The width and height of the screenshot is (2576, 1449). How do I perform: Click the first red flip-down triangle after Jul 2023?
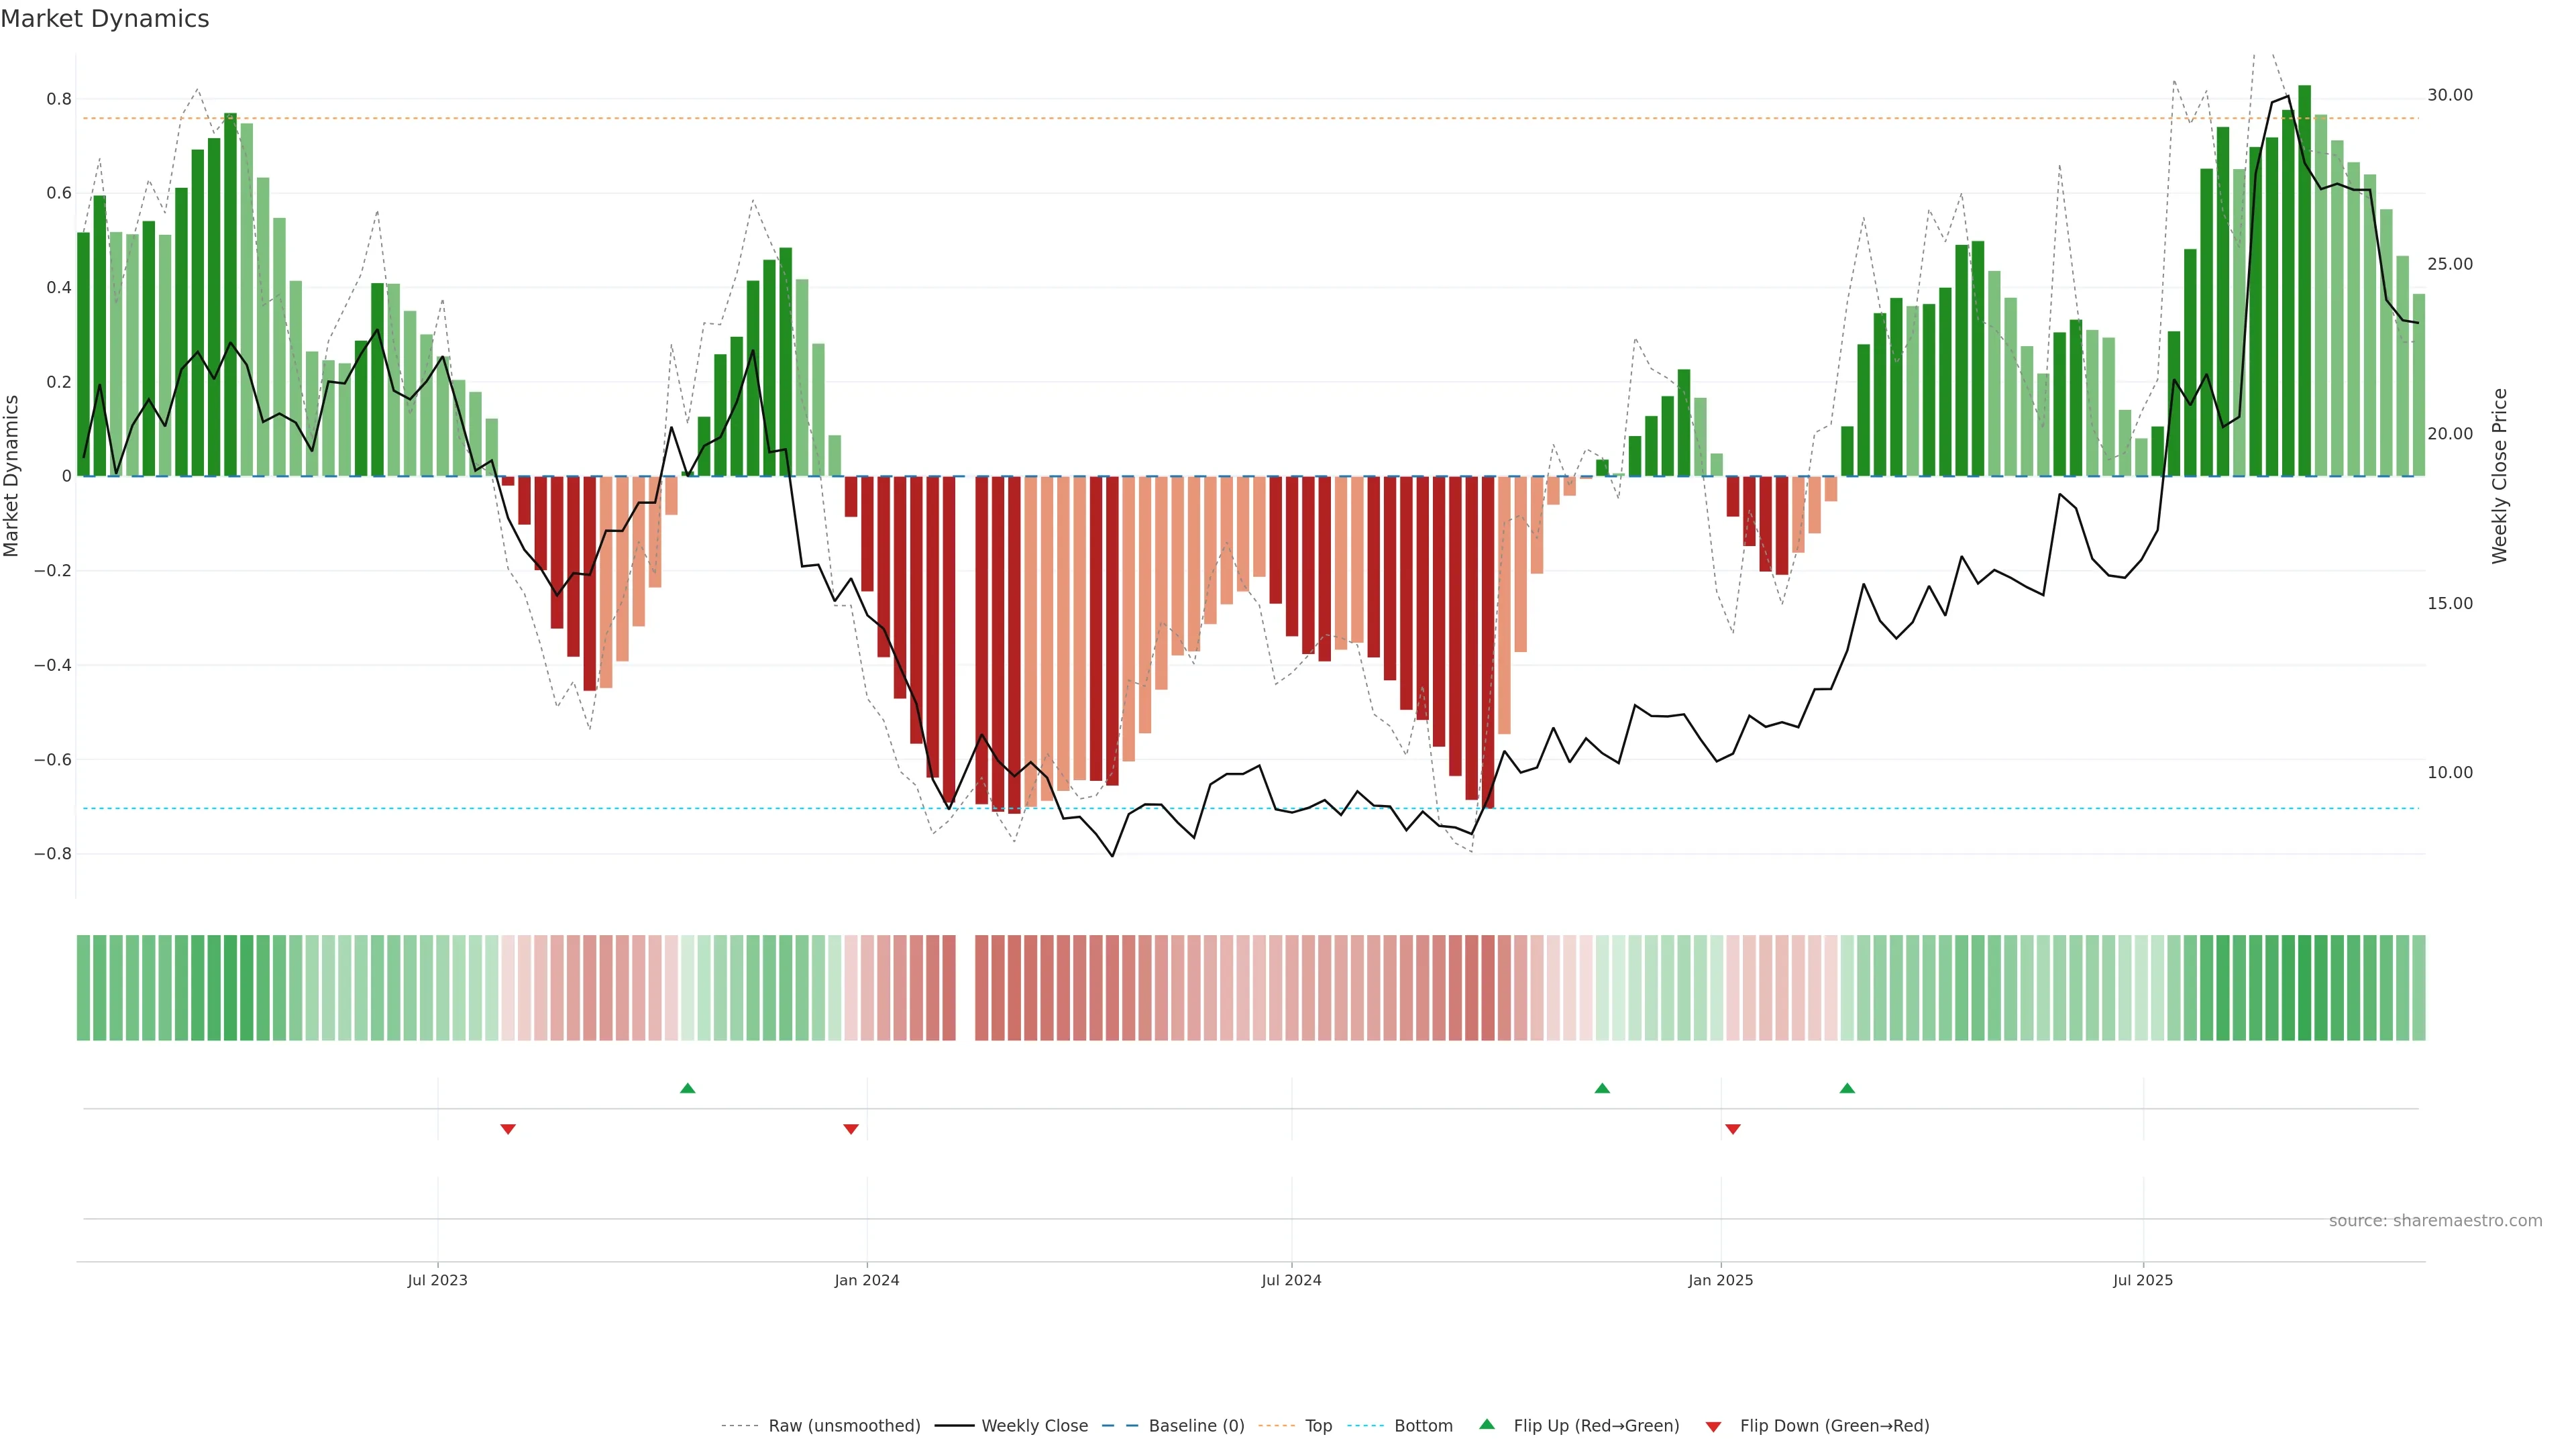pos(508,1129)
